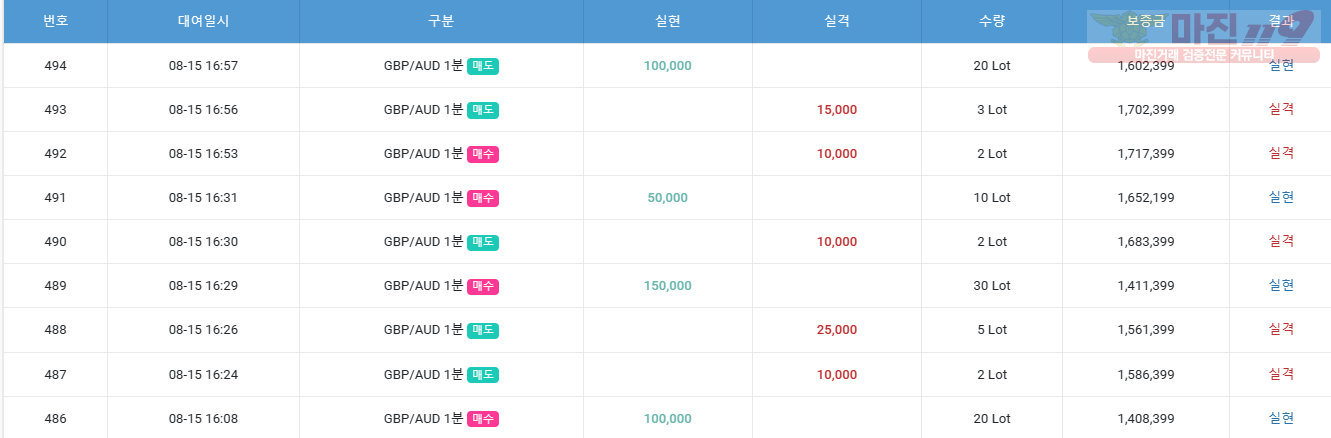Click the 매도 badge in row 494
Image resolution: width=1331 pixels, height=438 pixels.
tap(483, 66)
